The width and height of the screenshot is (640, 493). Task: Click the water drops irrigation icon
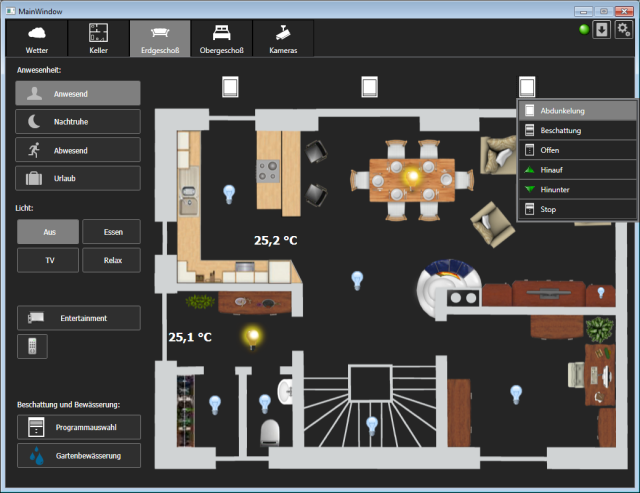tap(36, 455)
